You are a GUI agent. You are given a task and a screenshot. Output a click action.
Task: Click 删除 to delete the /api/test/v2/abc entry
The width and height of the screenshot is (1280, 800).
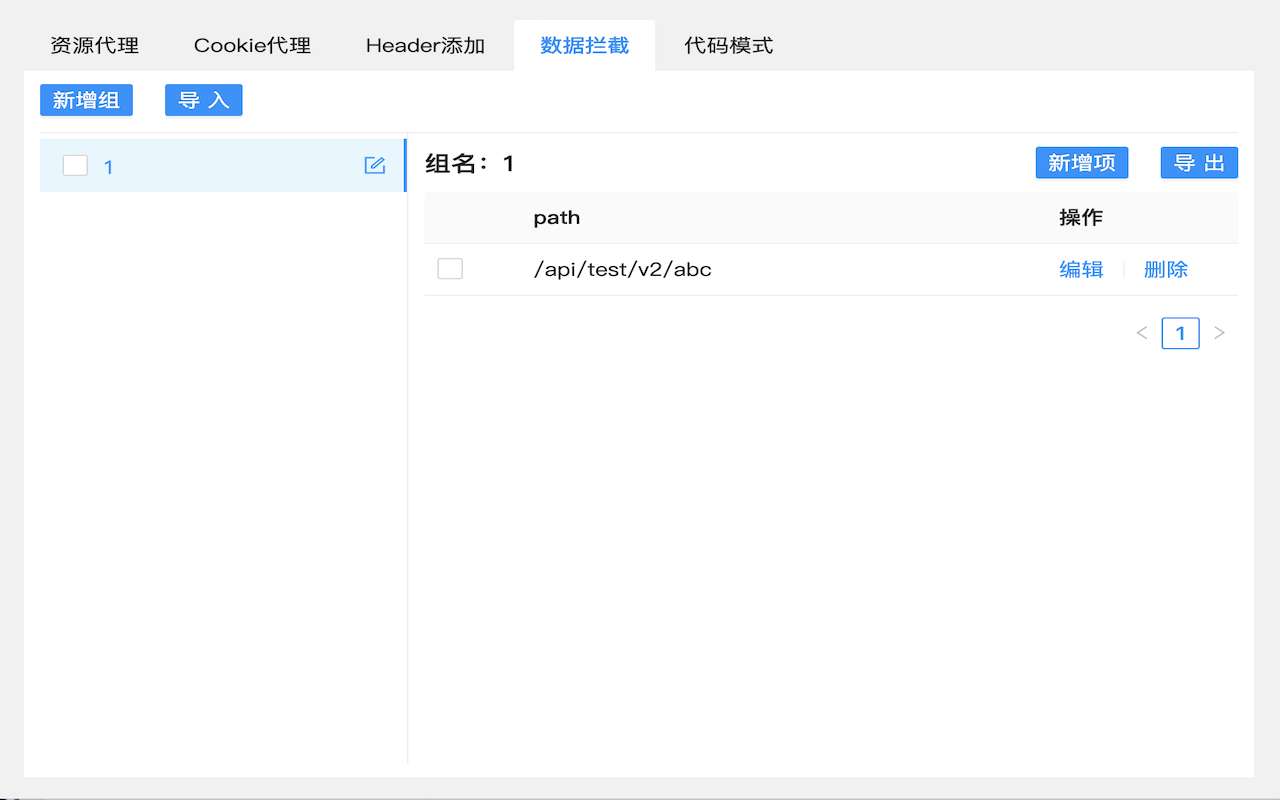coord(1165,268)
